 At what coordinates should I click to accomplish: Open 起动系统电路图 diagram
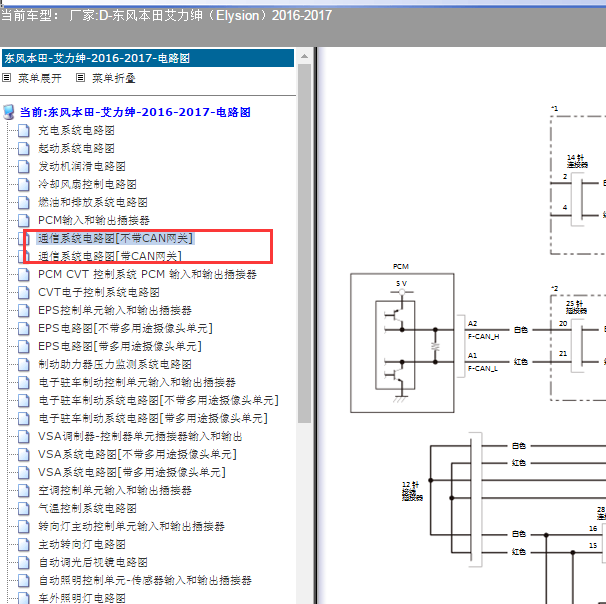[x=76, y=148]
